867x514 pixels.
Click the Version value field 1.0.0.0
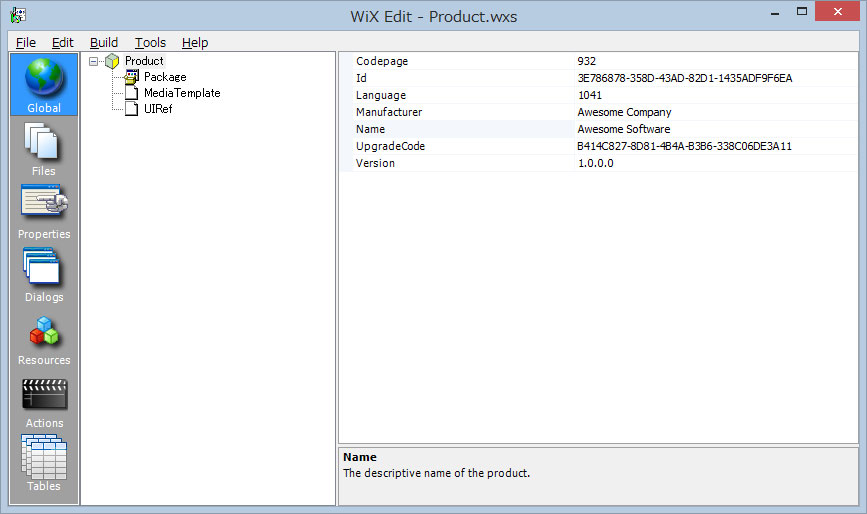pos(596,163)
